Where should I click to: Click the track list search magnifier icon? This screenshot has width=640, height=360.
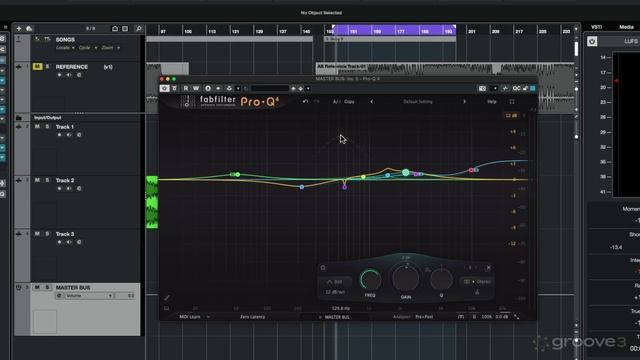[139, 29]
